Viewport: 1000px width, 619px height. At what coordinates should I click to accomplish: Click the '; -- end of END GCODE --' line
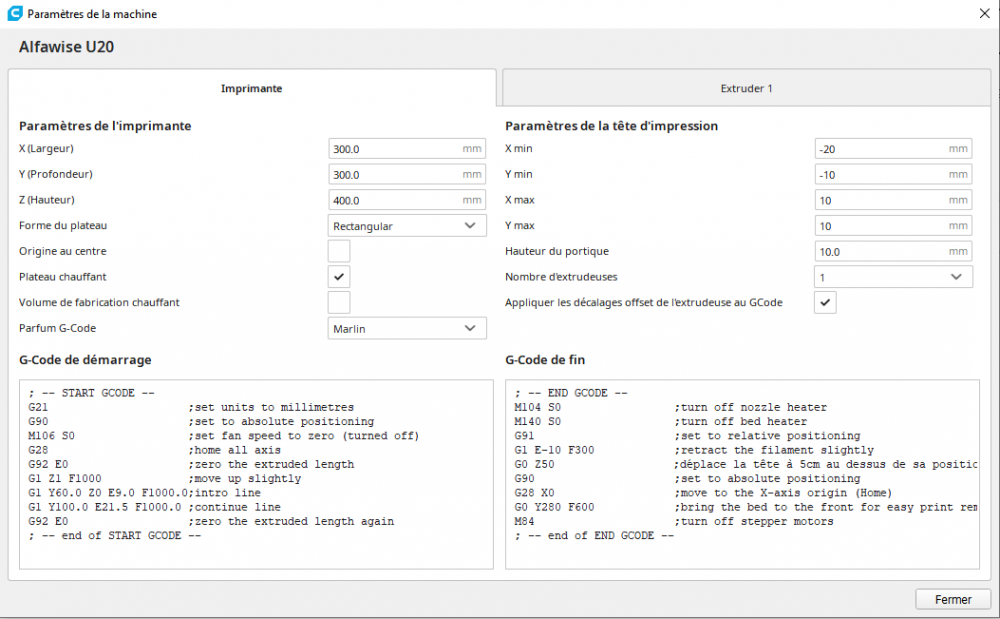tap(594, 535)
